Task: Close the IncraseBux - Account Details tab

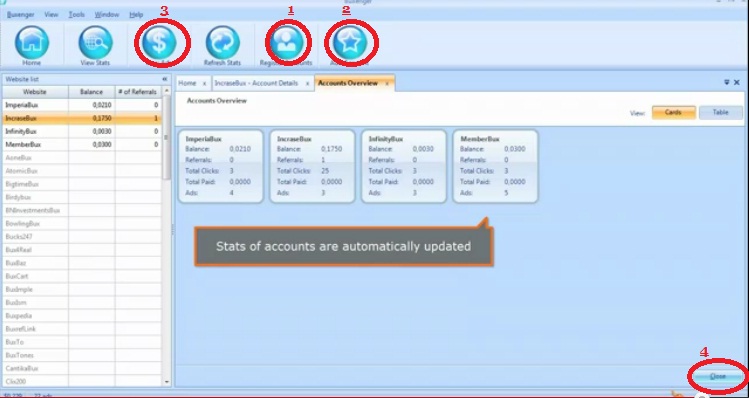Action: pyautogui.click(x=307, y=84)
